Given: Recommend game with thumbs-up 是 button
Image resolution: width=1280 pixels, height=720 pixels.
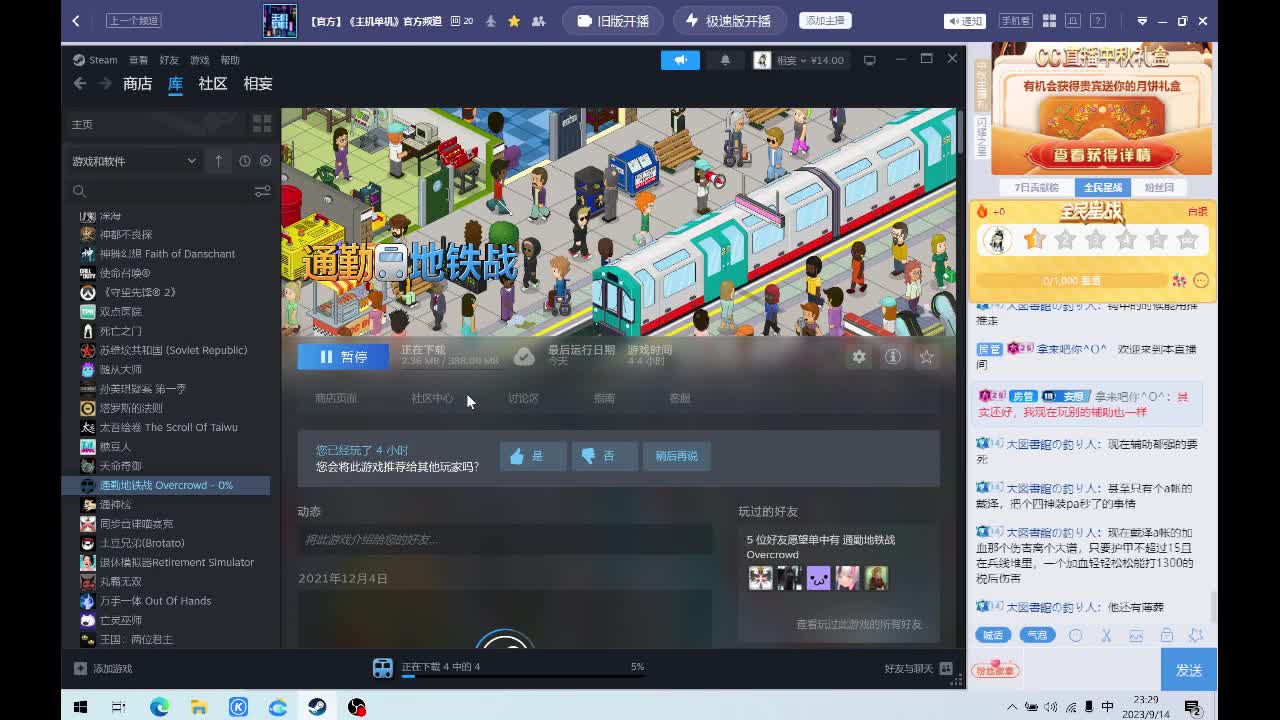Looking at the screenshot, I should coord(533,456).
